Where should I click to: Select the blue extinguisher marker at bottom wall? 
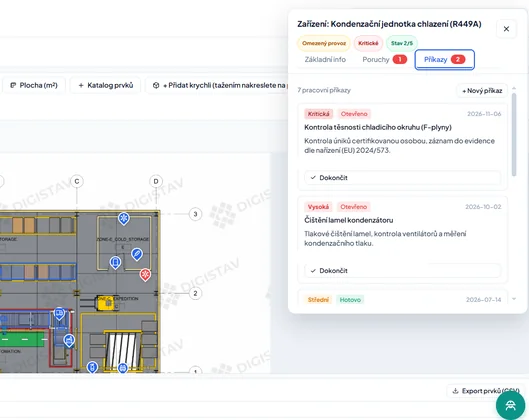92,367
